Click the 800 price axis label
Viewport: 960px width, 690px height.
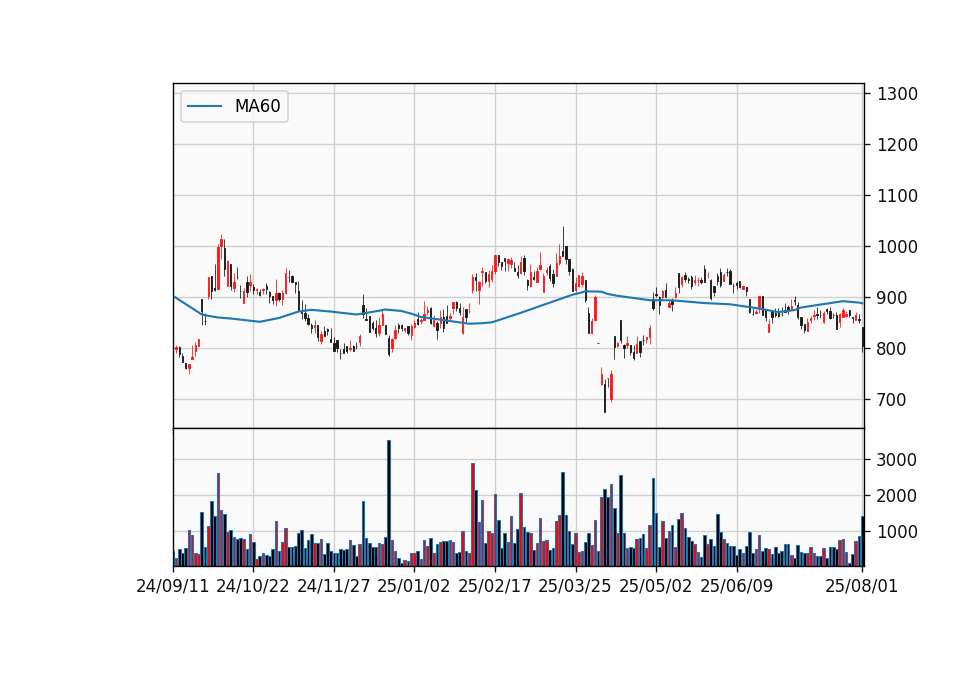(892, 348)
